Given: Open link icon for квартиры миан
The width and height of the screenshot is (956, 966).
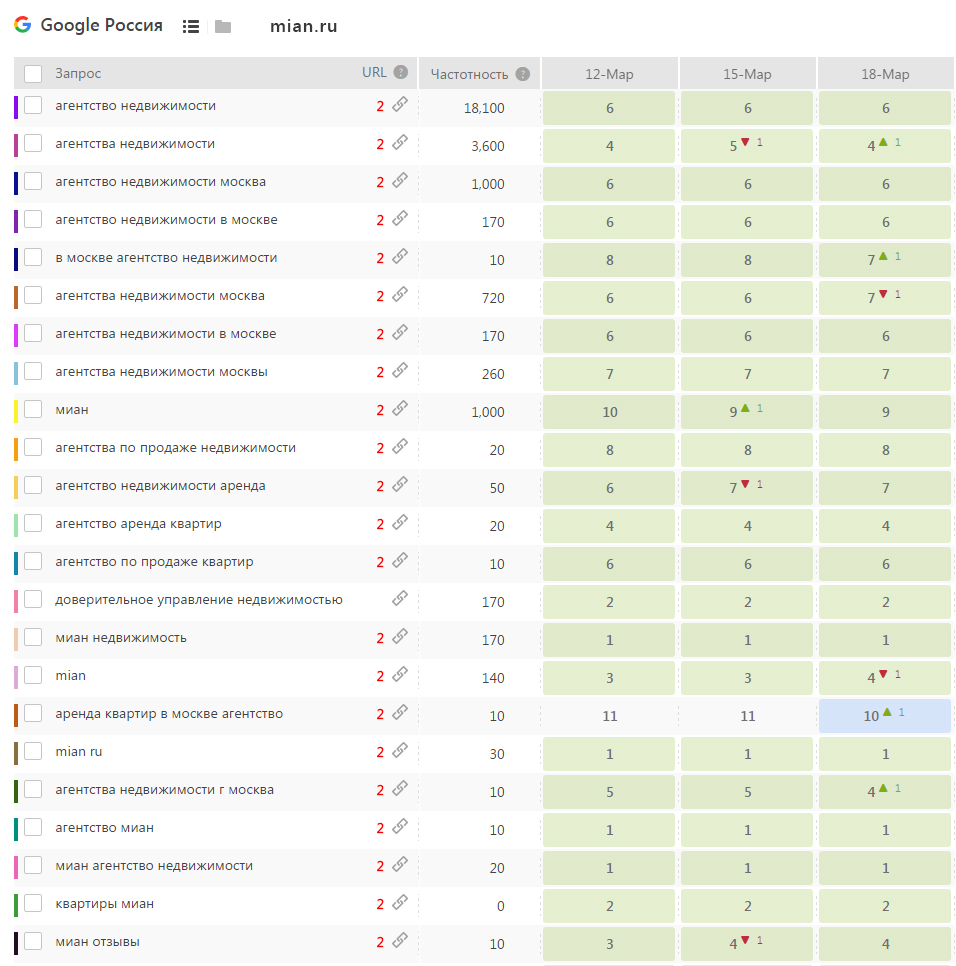Looking at the screenshot, I should click(x=400, y=903).
